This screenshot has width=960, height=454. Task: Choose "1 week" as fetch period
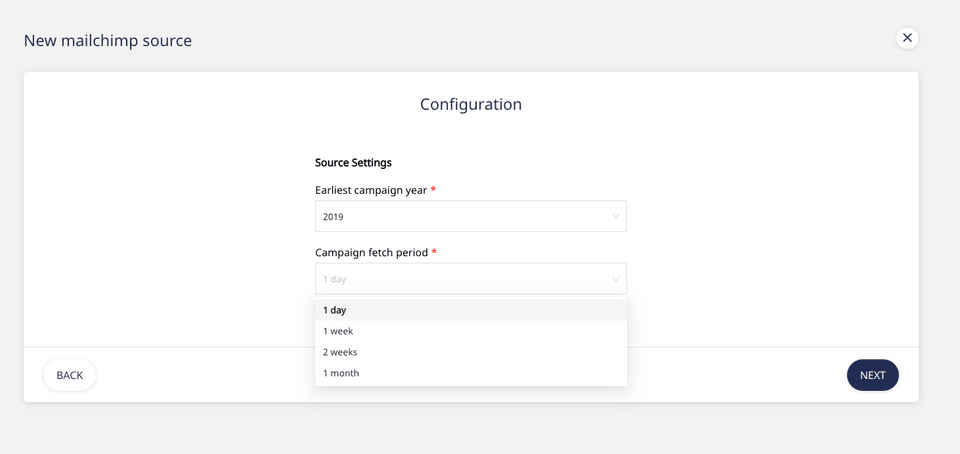point(338,331)
